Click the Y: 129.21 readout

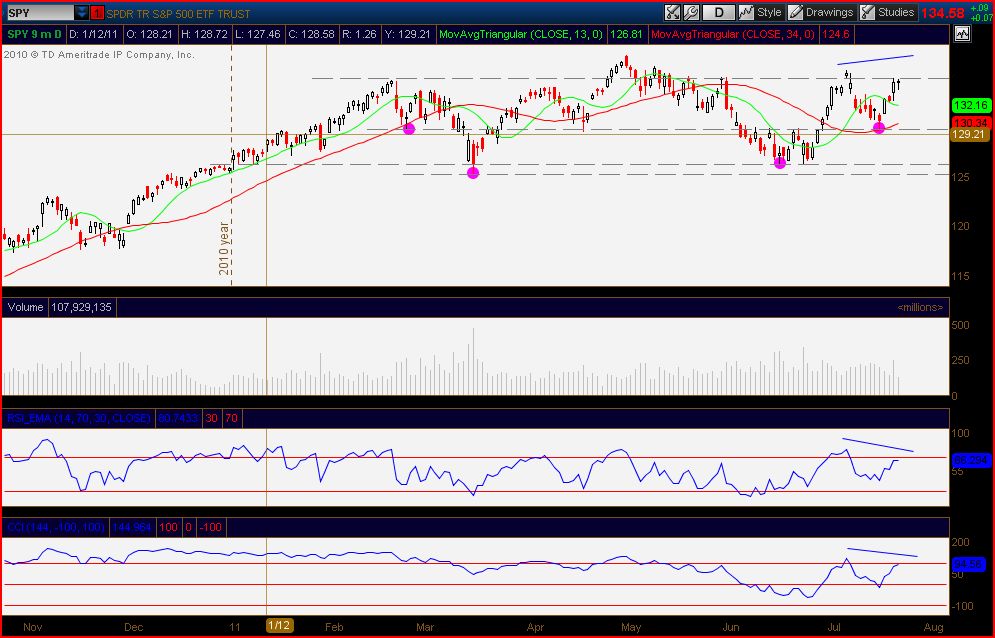[x=407, y=34]
